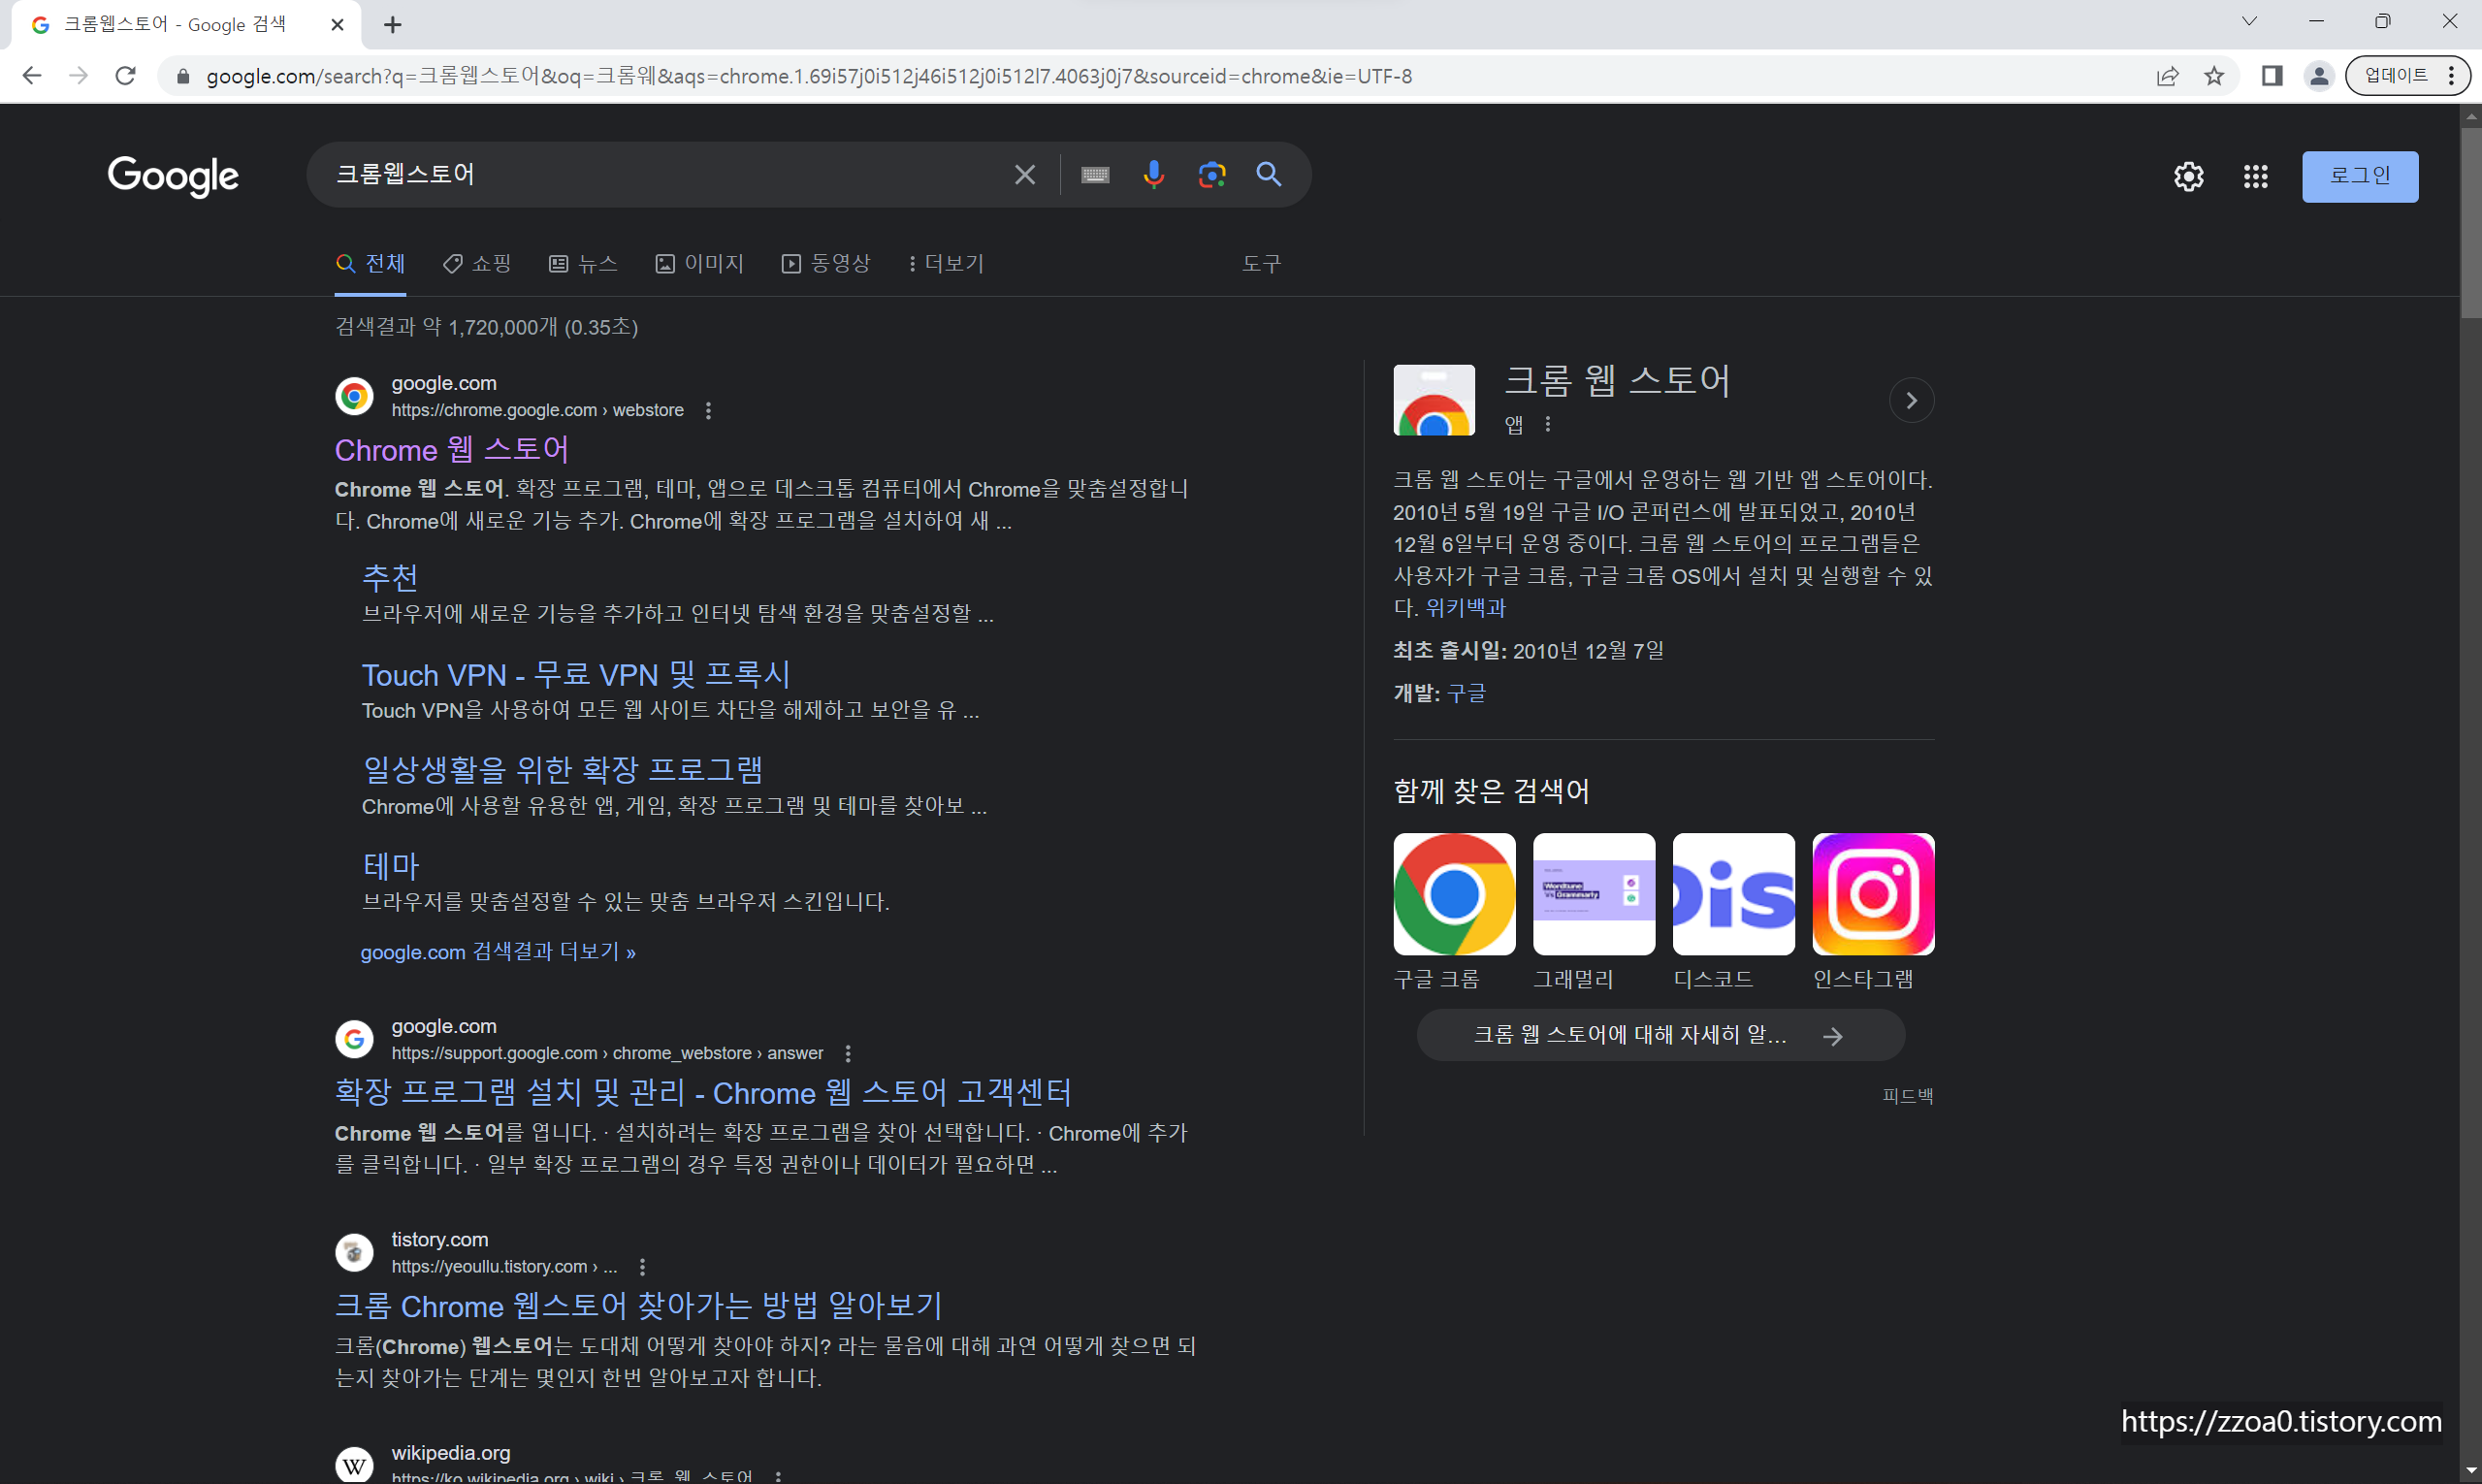Toggle the browser side panel icon
The image size is (2482, 1484).
click(2272, 76)
